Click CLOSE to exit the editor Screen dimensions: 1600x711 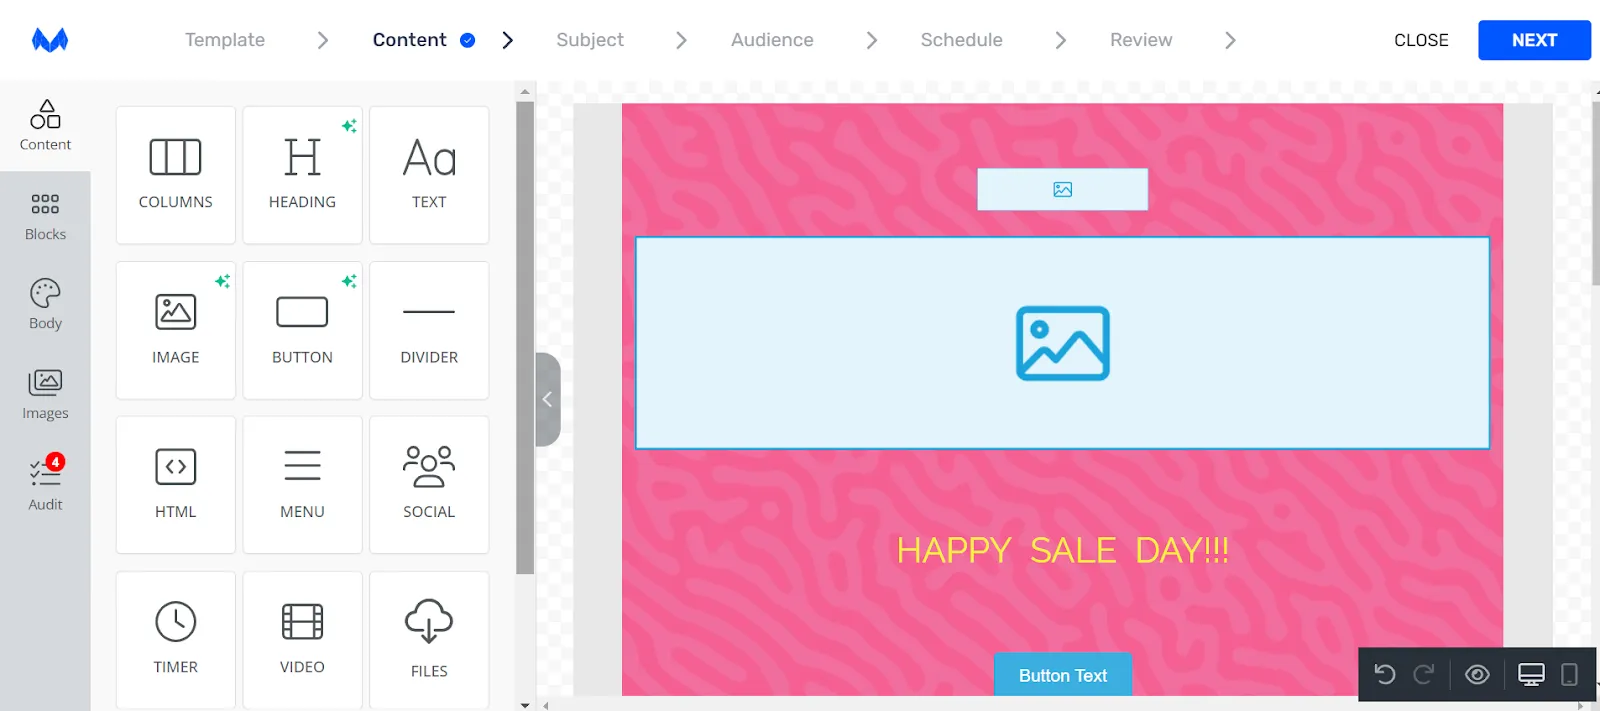click(x=1421, y=40)
